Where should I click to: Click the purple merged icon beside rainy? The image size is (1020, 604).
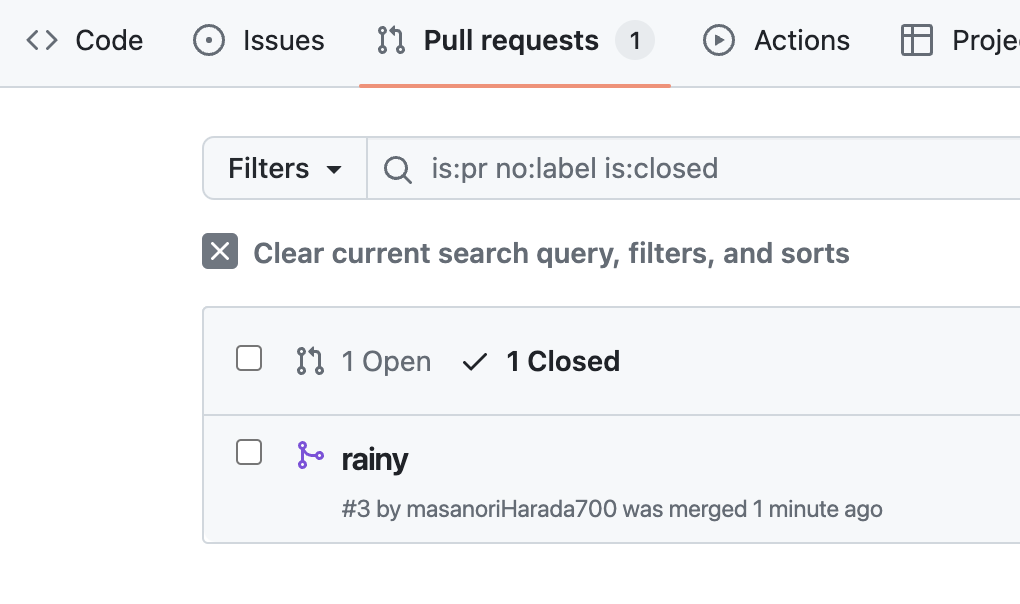tap(310, 455)
